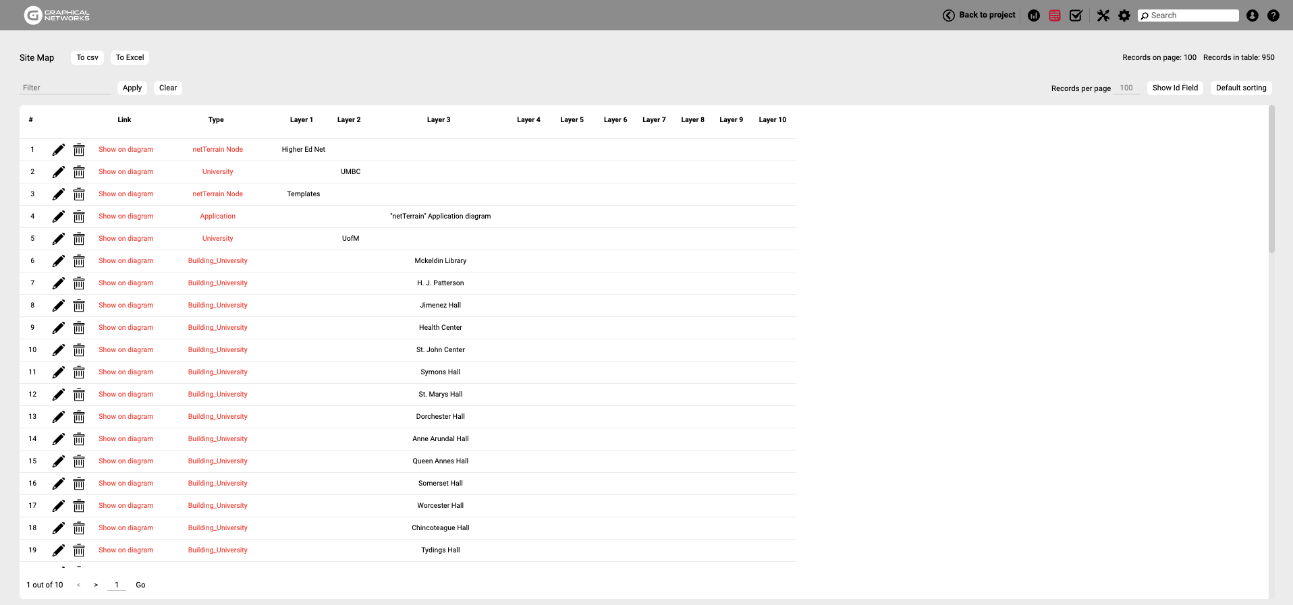Click the edit pencil for row 12
The width and height of the screenshot is (1293, 605).
point(58,395)
